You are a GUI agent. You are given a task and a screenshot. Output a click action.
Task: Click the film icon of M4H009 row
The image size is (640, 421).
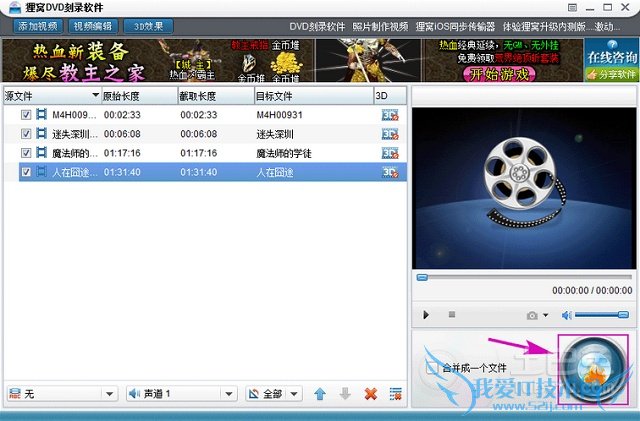(x=41, y=114)
